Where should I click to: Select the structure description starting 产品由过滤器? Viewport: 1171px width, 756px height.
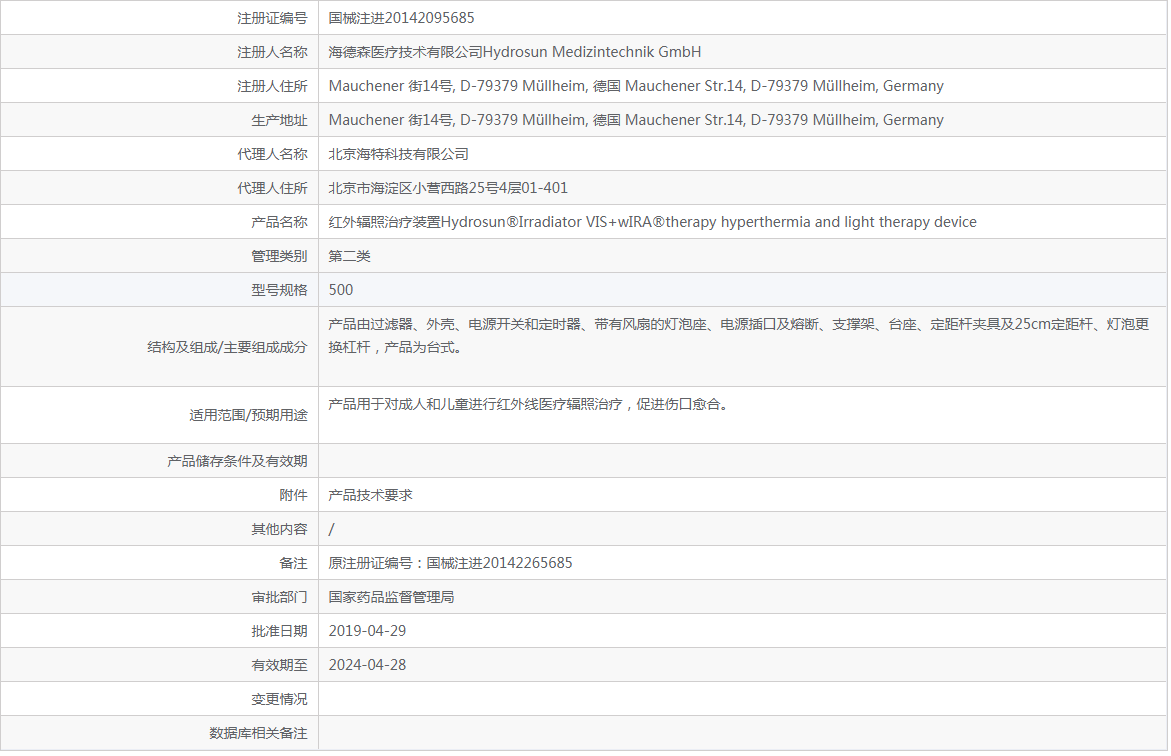coord(739,335)
